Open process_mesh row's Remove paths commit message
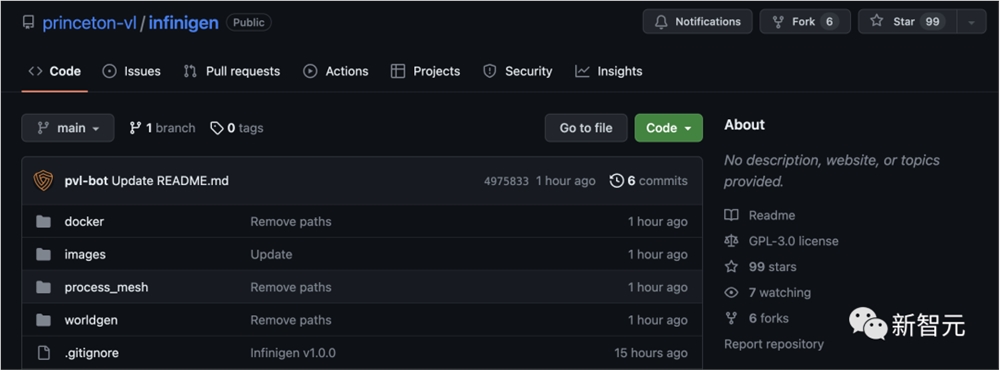Screen dimensions: 1000x370 (x=291, y=288)
